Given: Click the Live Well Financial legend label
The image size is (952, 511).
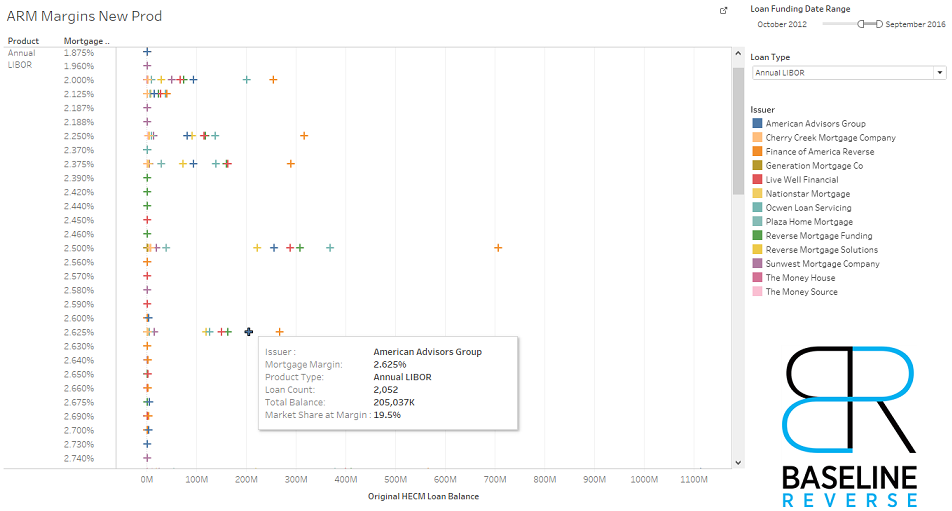Looking at the screenshot, I should tap(802, 180).
